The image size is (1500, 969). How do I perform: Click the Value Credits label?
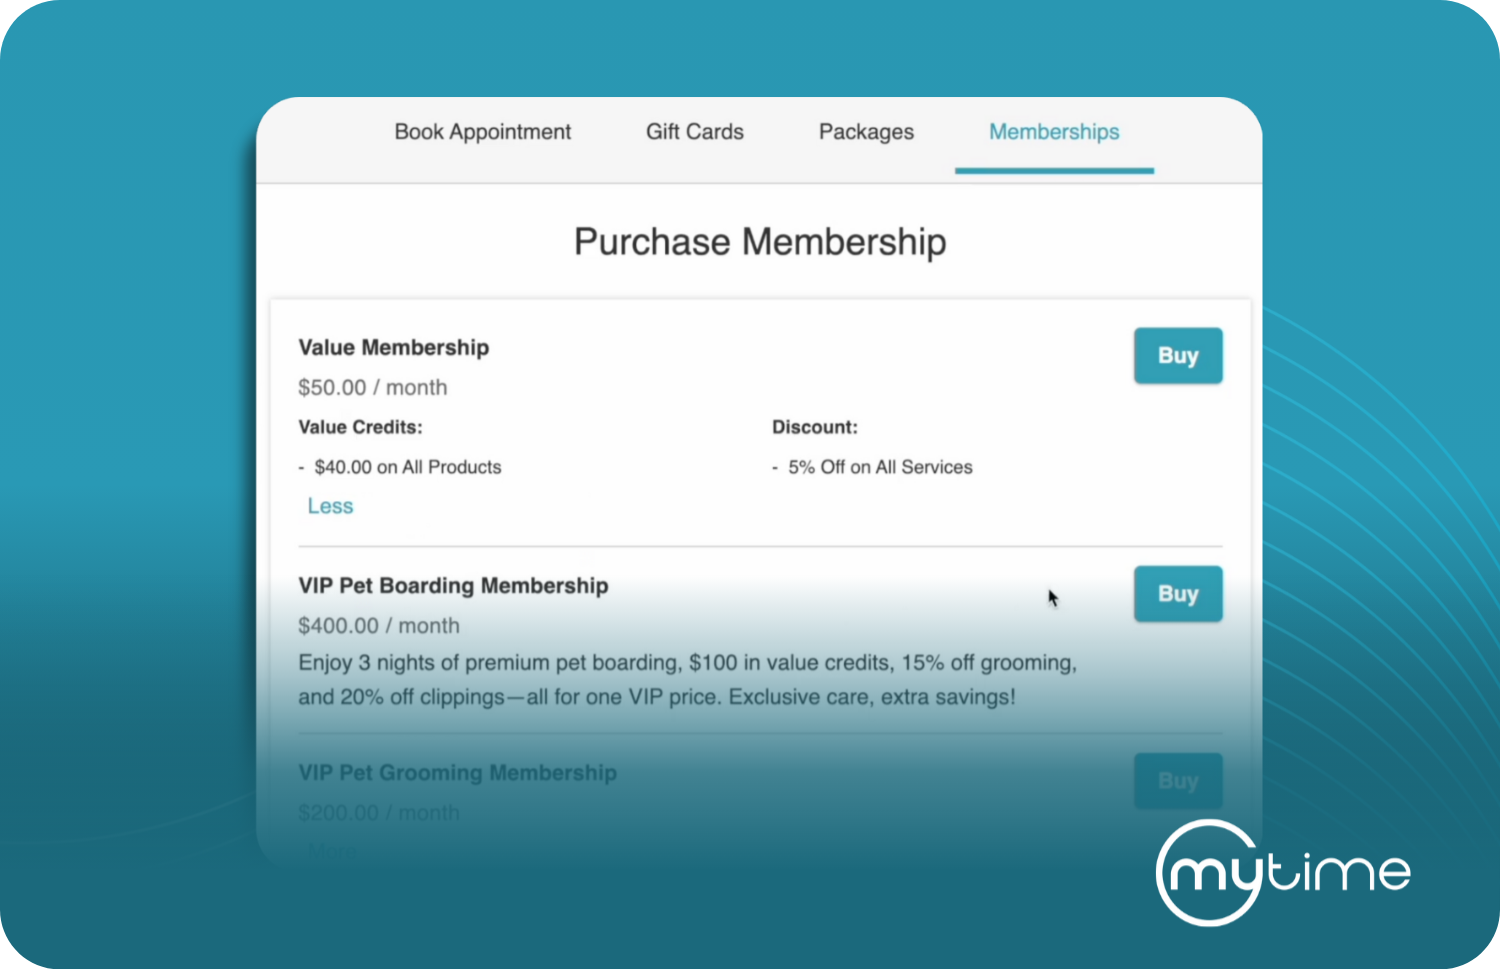point(360,427)
